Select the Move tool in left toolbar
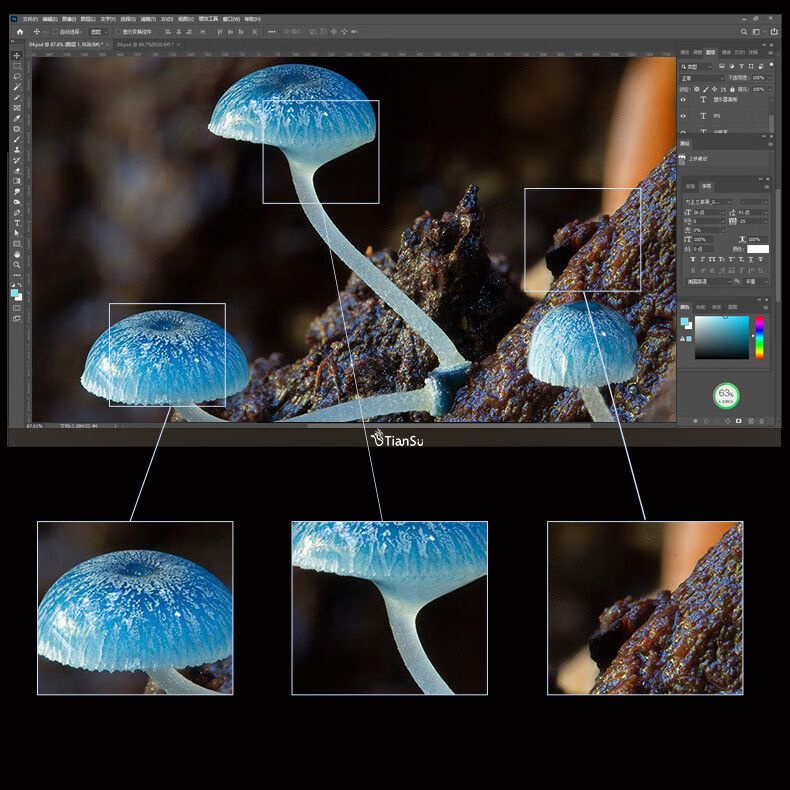The image size is (790, 790). pos(17,55)
